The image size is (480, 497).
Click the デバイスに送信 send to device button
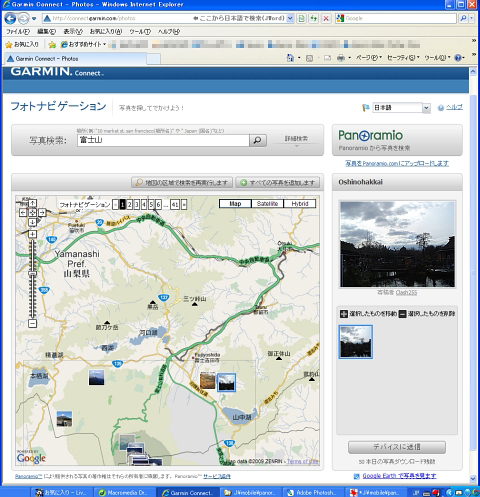[x=397, y=447]
